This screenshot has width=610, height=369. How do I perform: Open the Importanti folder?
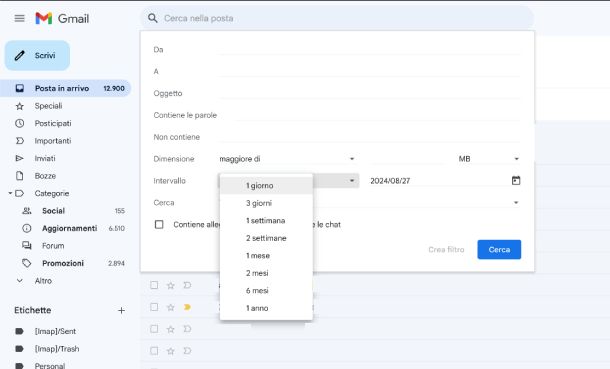pos(53,141)
